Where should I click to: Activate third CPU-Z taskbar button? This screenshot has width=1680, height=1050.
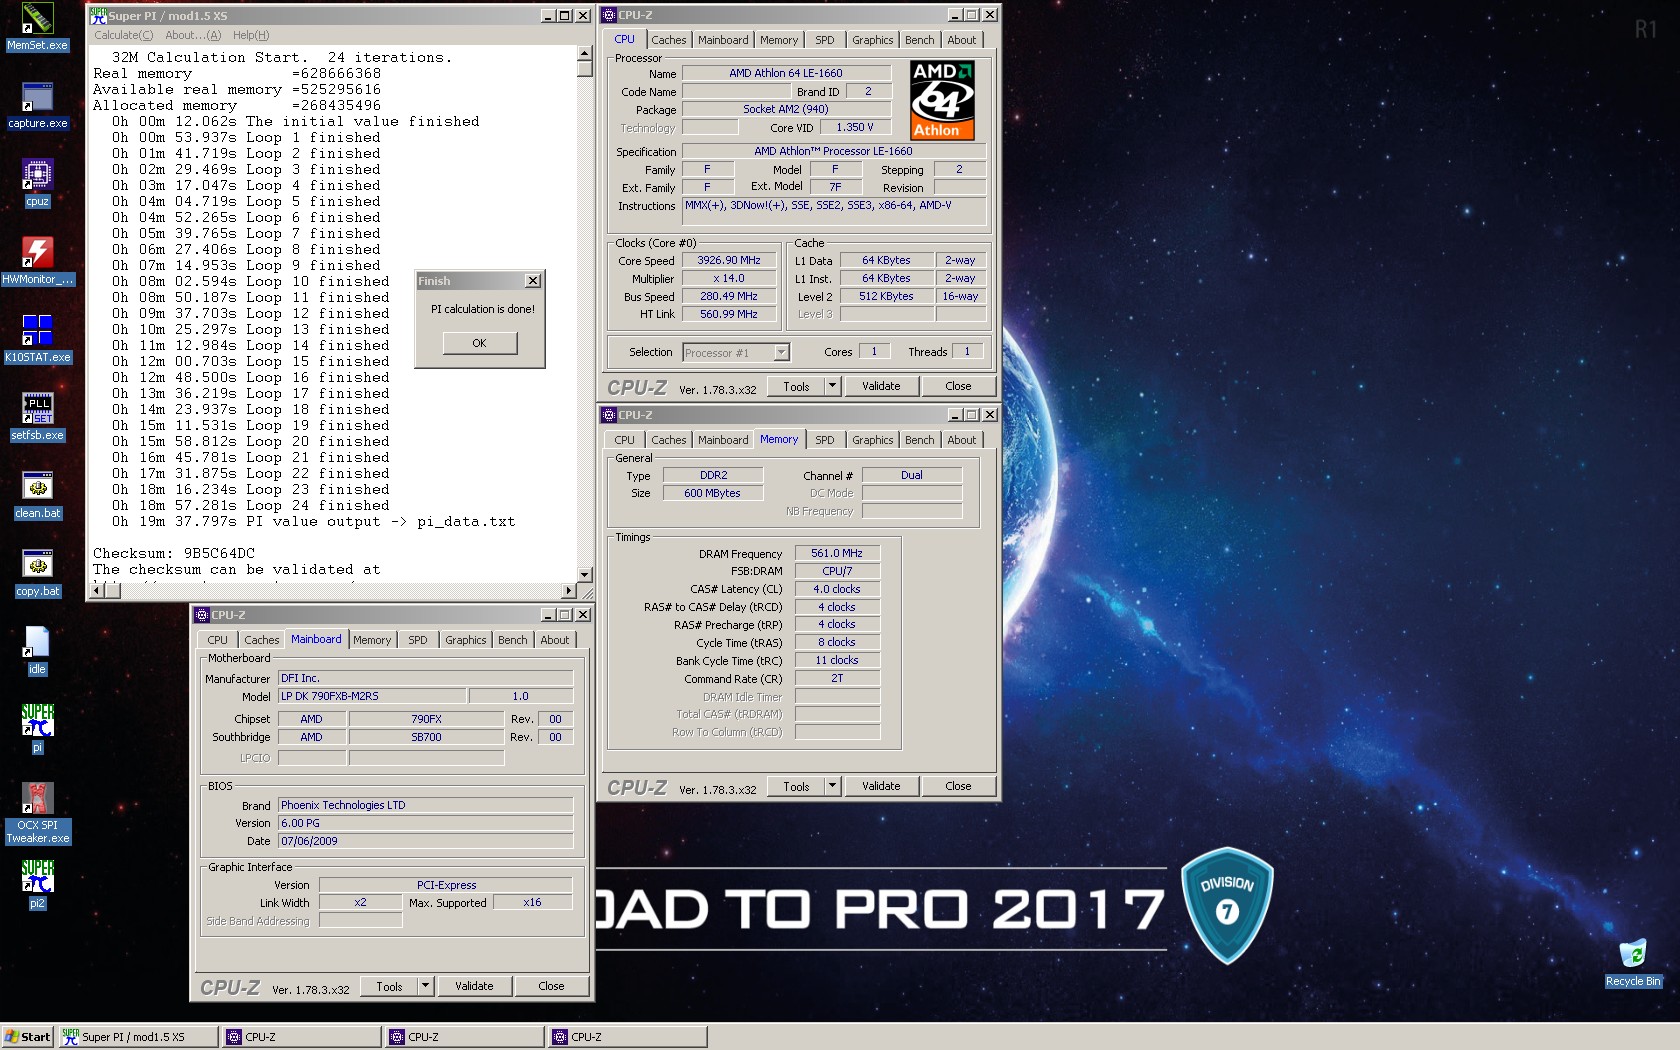point(627,1037)
